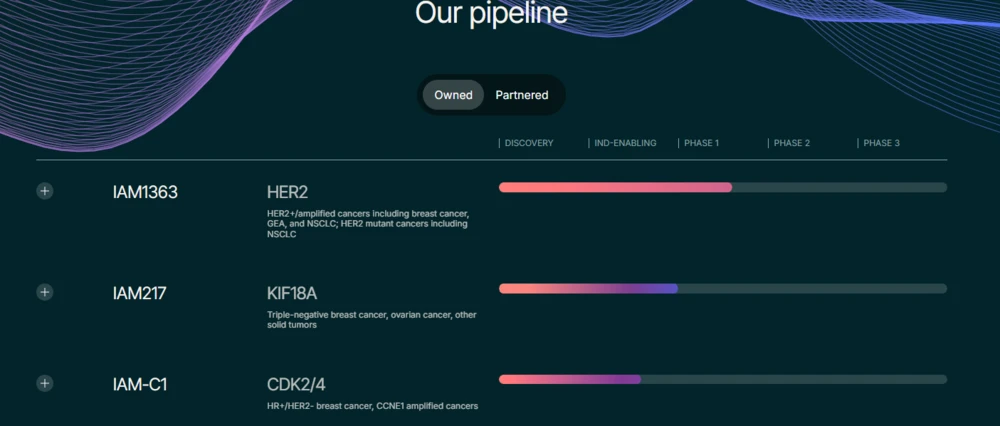
Task: Click the PHASE 2 column header
Action: (x=791, y=143)
